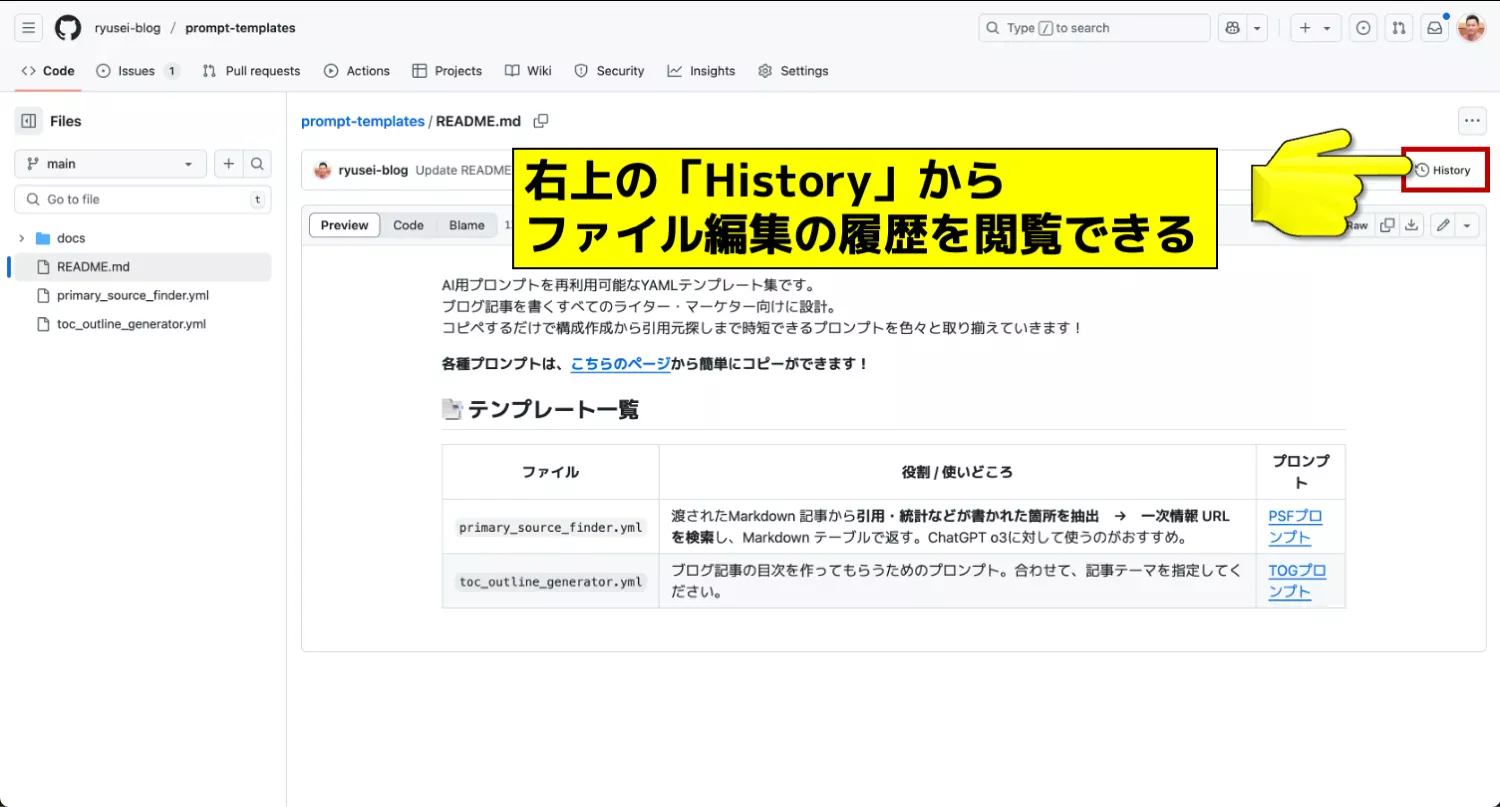This screenshot has height=807, width=1500.
Task: Open the more file actions three-dot menu
Action: [1472, 121]
